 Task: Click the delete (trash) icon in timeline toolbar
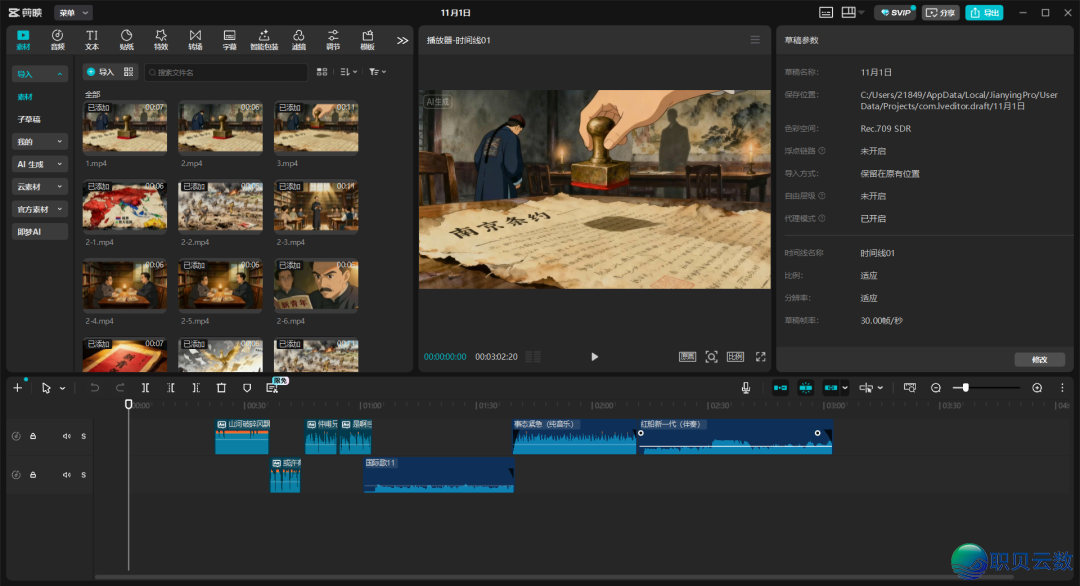221,388
